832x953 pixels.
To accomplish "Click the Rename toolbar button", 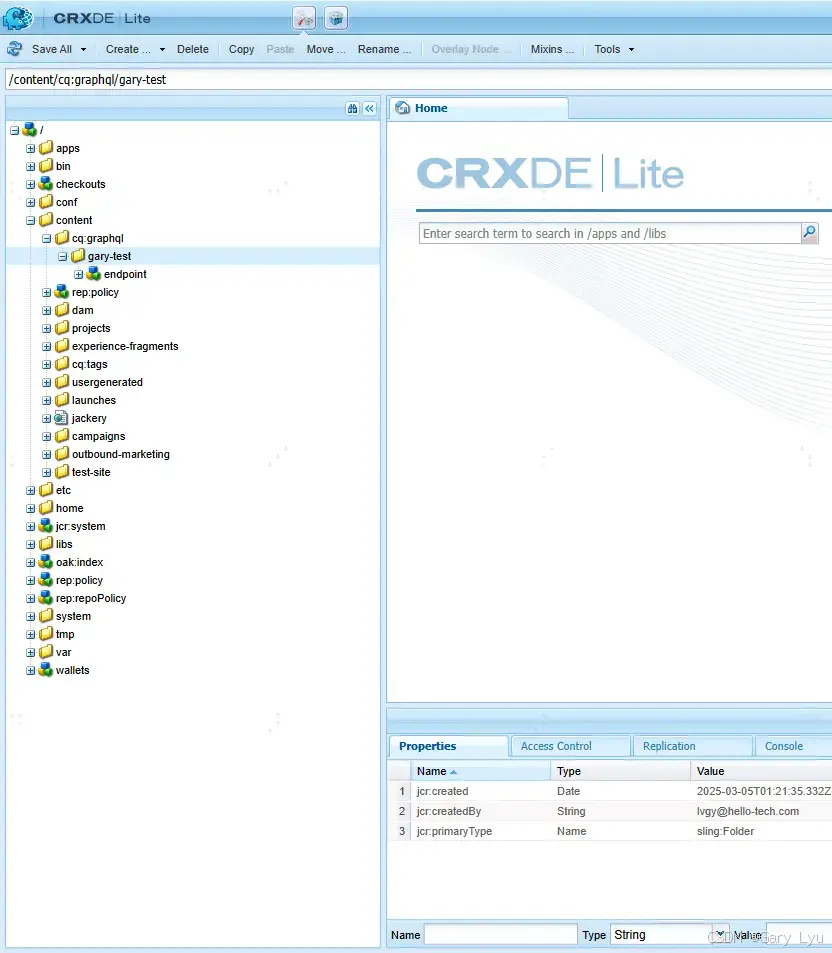I will coord(384,49).
